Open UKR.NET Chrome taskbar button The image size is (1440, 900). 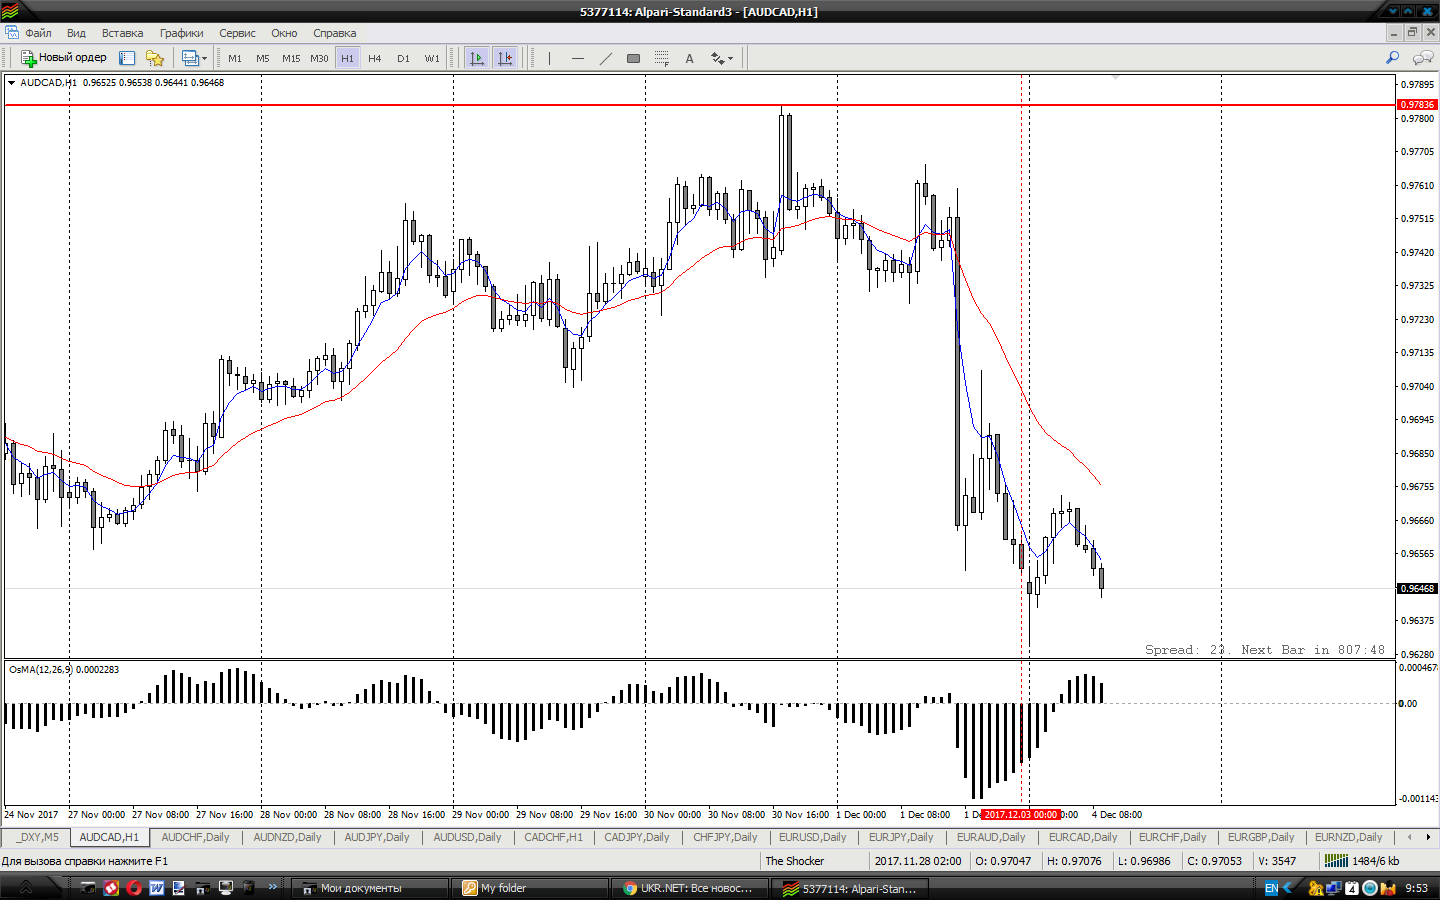pos(690,888)
